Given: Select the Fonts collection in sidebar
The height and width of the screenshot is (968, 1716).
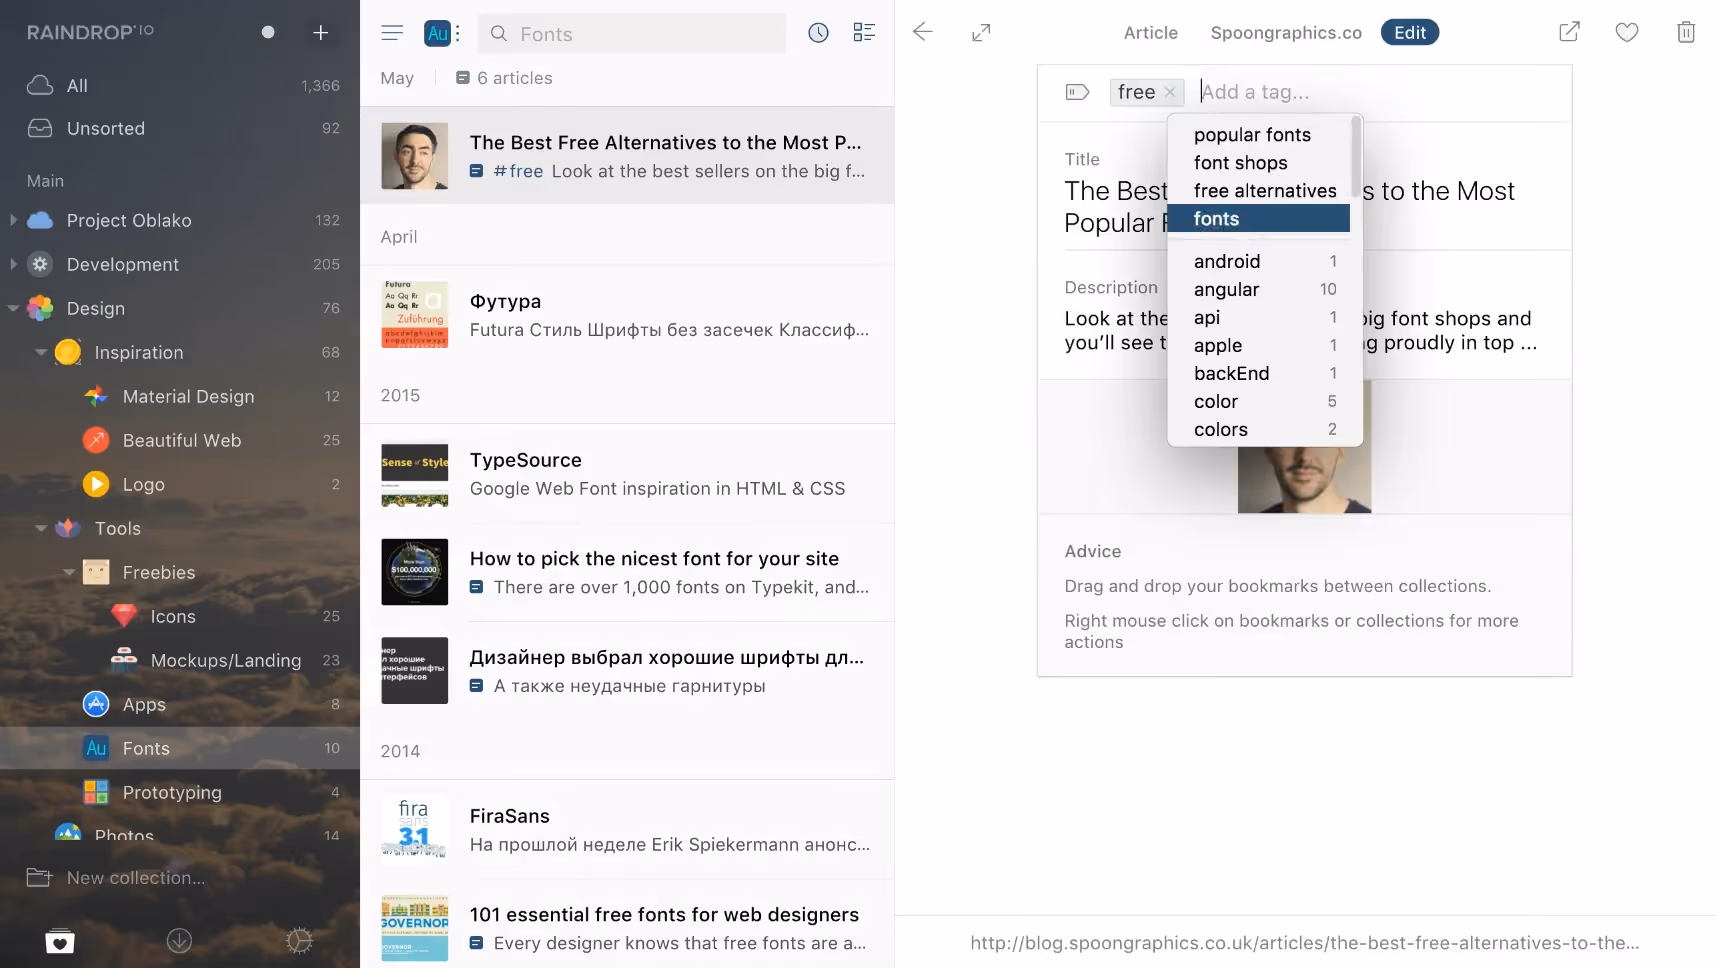Looking at the screenshot, I should (180, 748).
